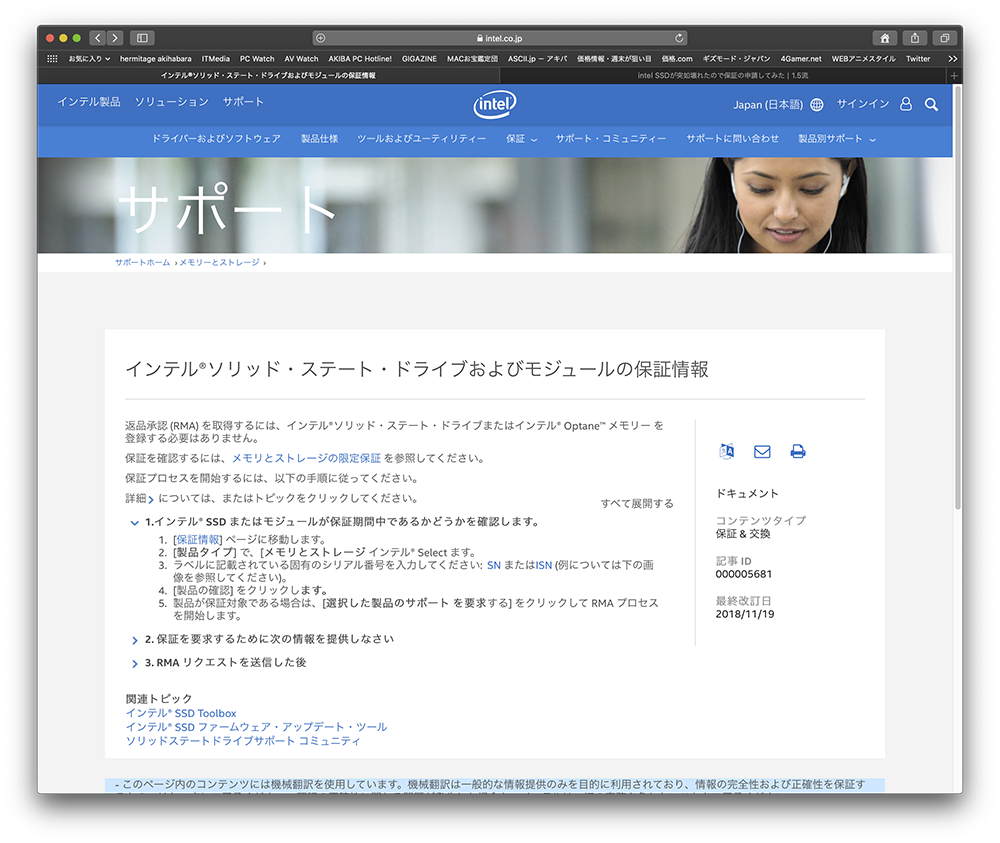Click サポートホーム breadcrumb link
Image resolution: width=1000 pixels, height=843 pixels.
[x=143, y=263]
